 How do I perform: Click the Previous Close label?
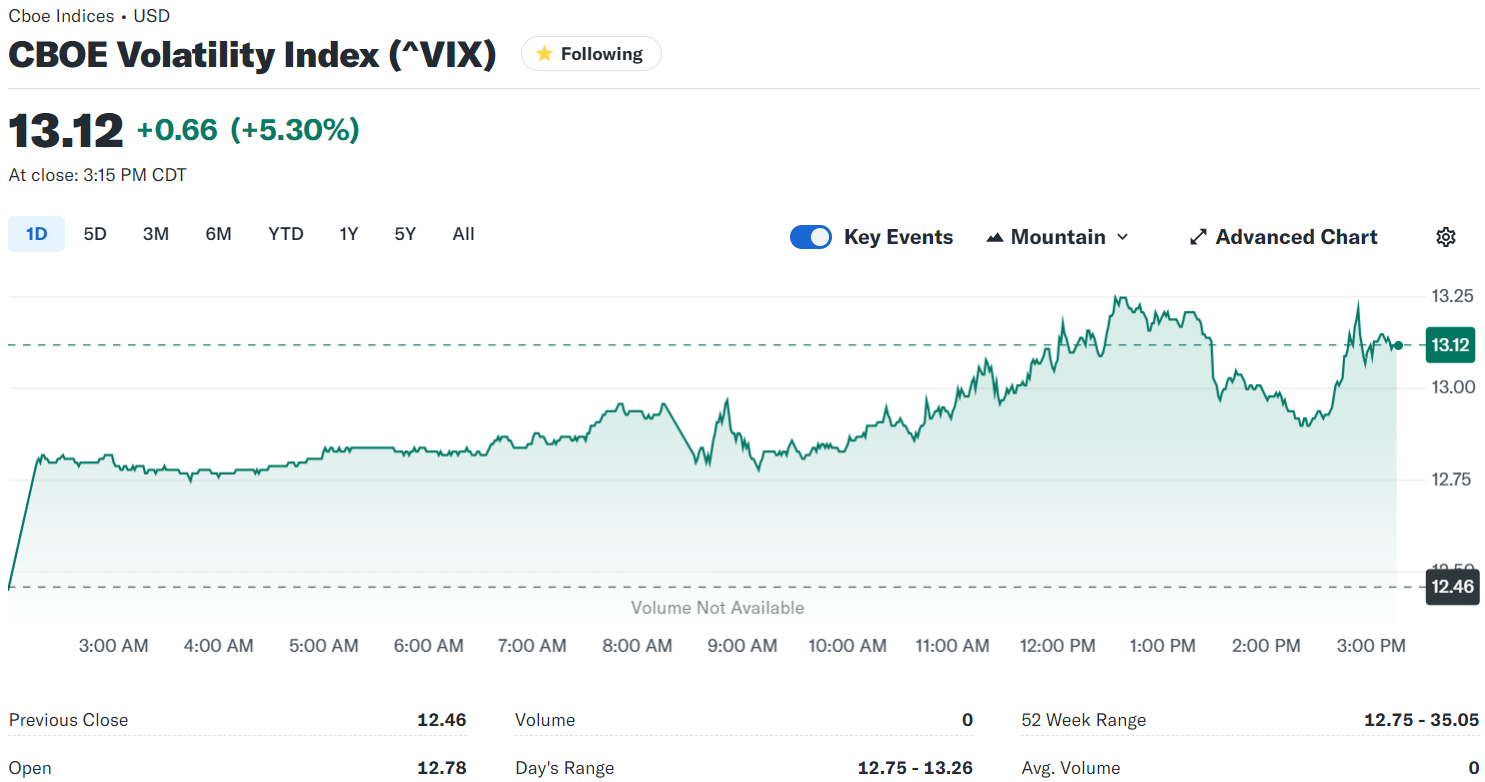pos(69,720)
